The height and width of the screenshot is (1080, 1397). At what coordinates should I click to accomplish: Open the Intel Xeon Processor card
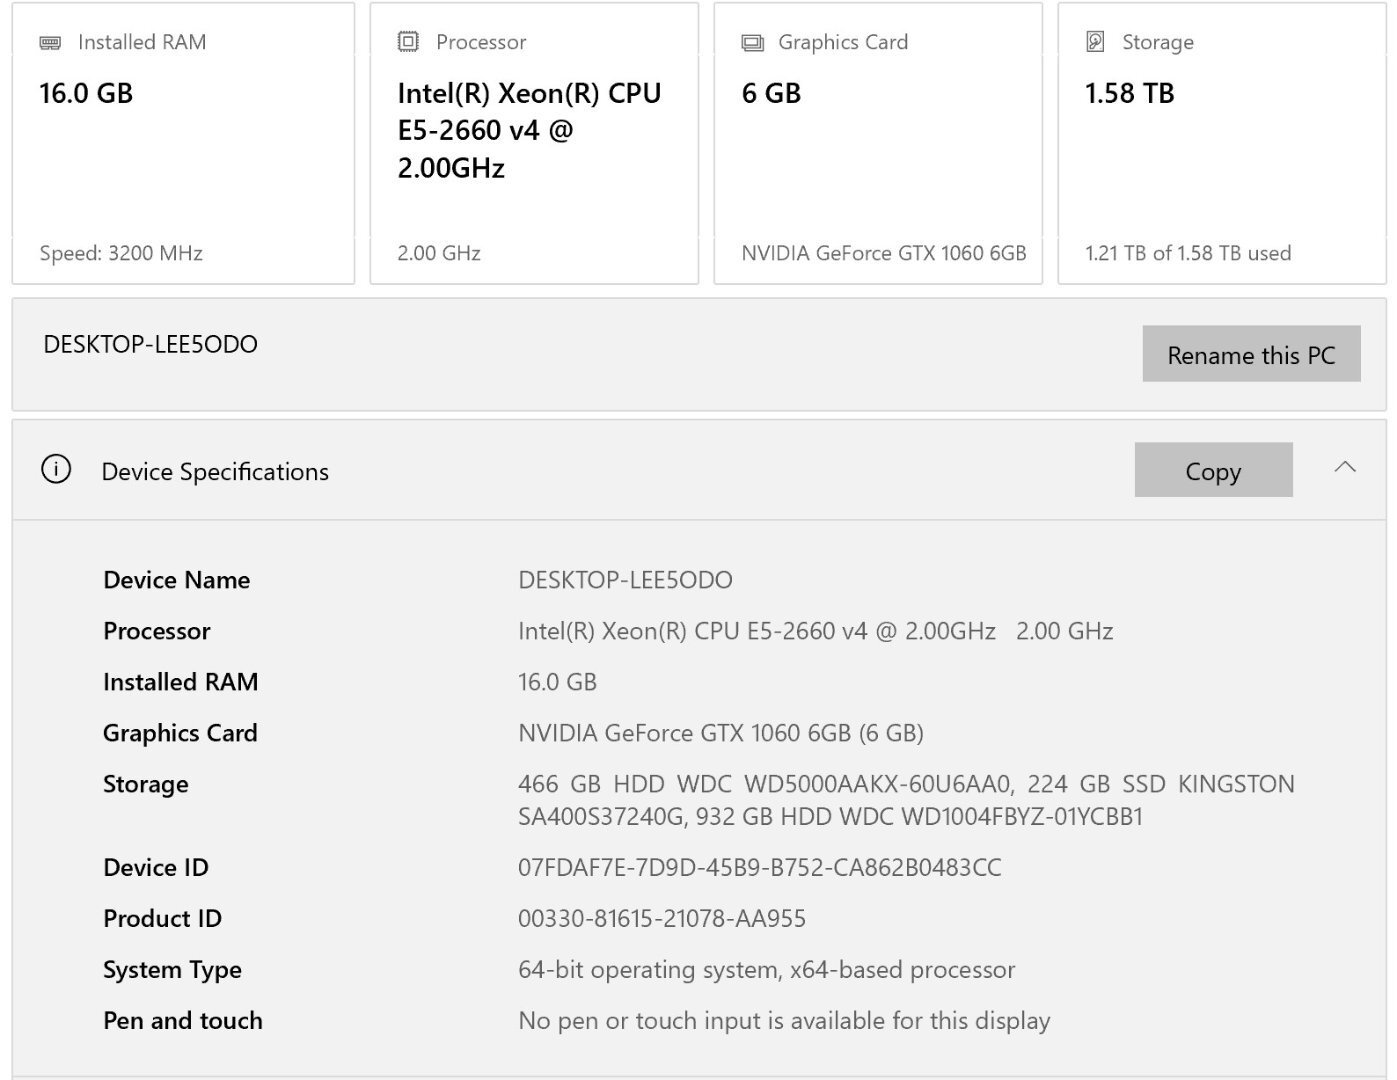point(534,145)
